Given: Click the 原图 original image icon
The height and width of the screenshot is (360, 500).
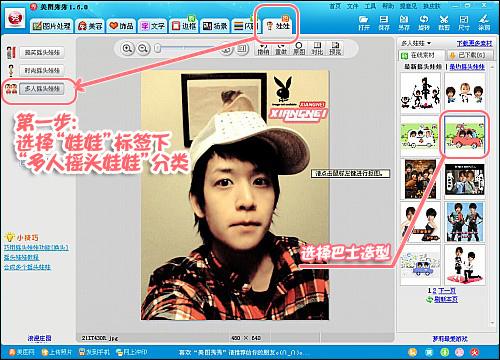Looking at the screenshot, I should click(299, 49).
